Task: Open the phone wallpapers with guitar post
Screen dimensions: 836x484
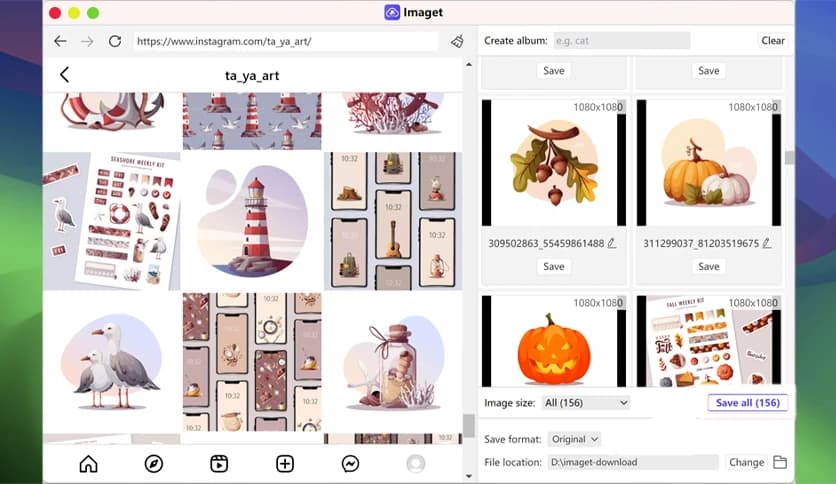Action: coord(393,221)
